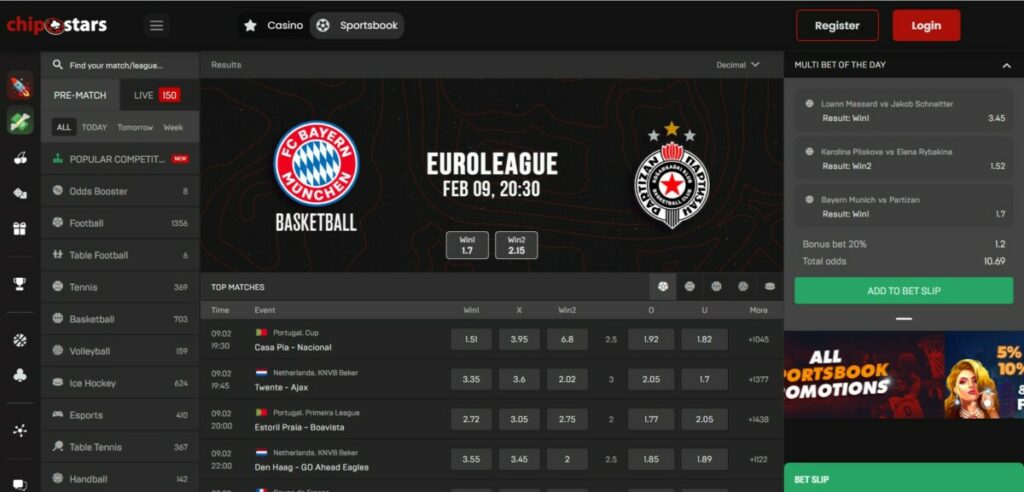Screen dimensions: 1024x492
Task: Click the search magnifier icon
Action: [57, 65]
